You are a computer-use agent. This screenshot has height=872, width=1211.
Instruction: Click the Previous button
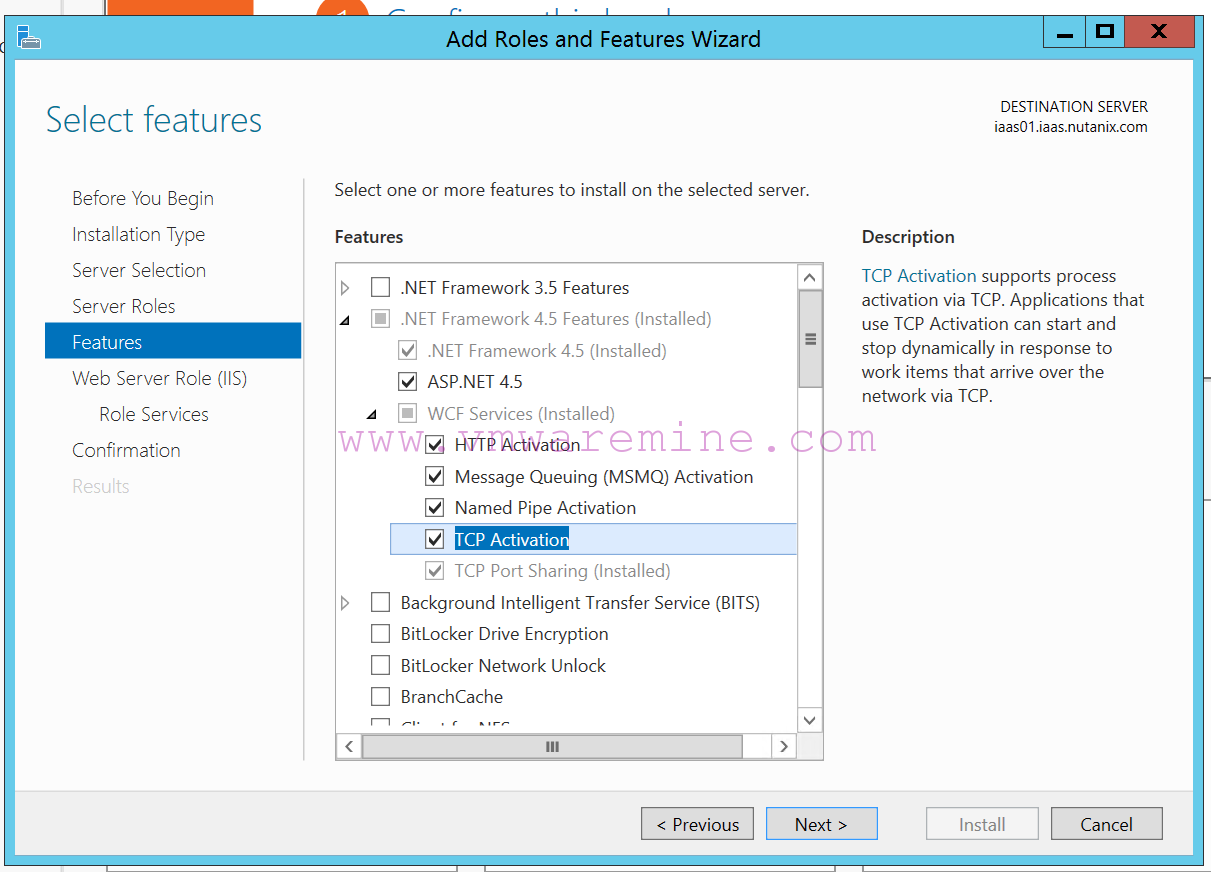point(698,824)
